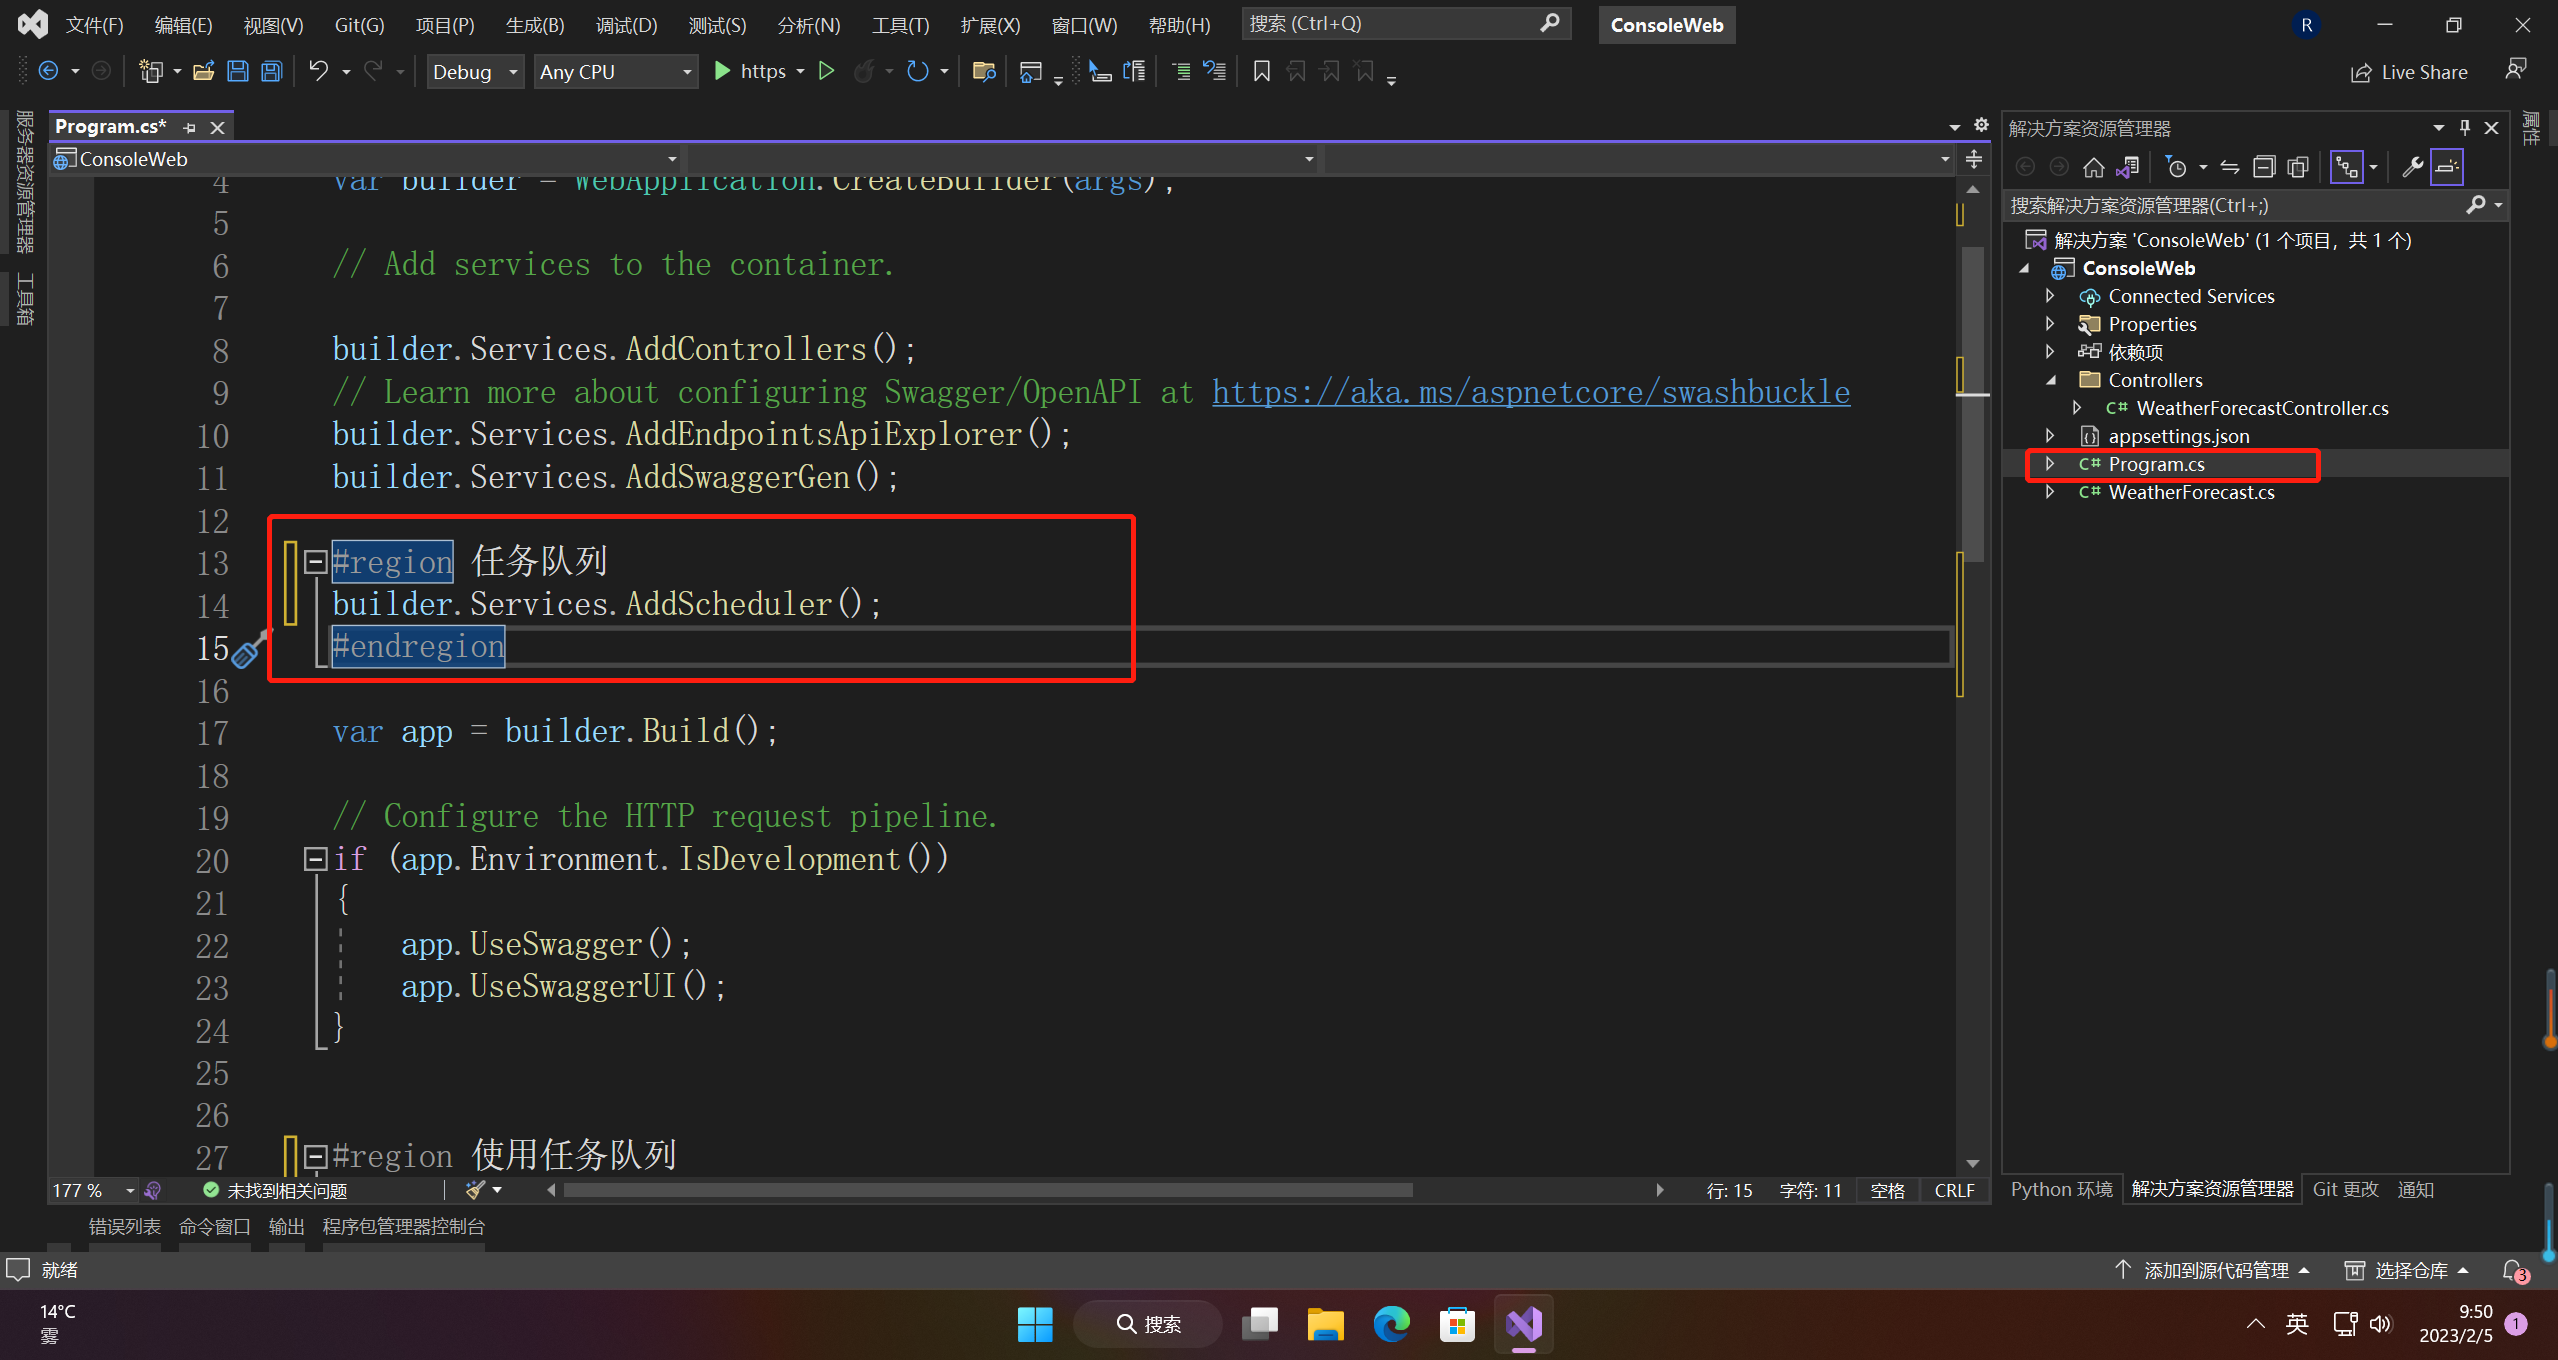Click the Save All toolbar icon
This screenshot has width=2558, height=1360.
click(271, 71)
